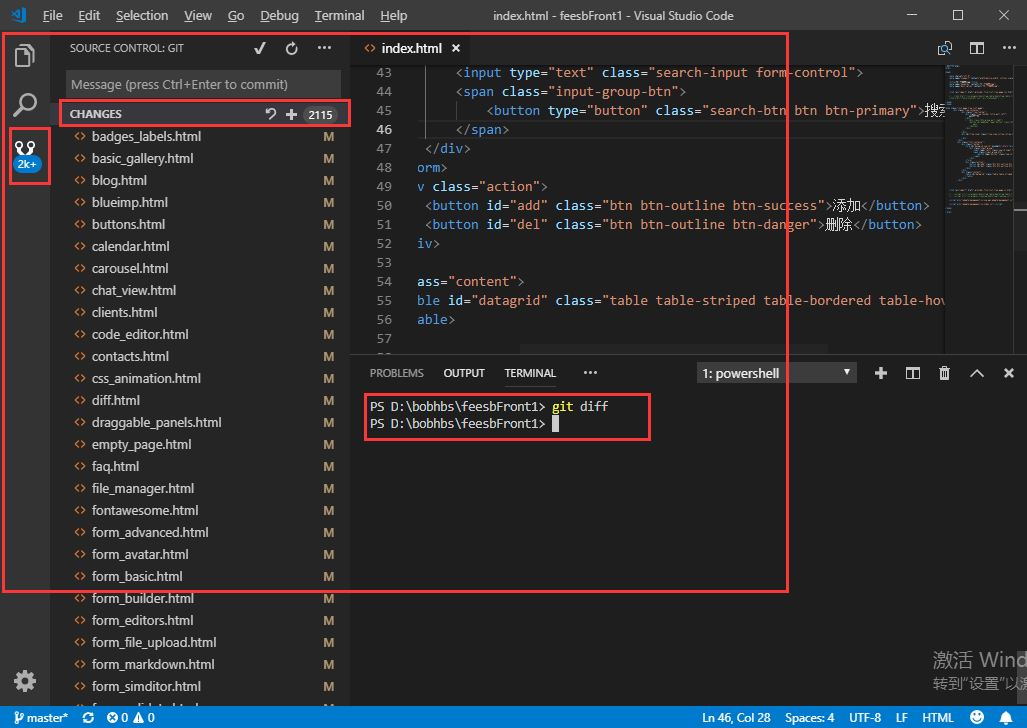Open the Debug menu

[x=278, y=15]
